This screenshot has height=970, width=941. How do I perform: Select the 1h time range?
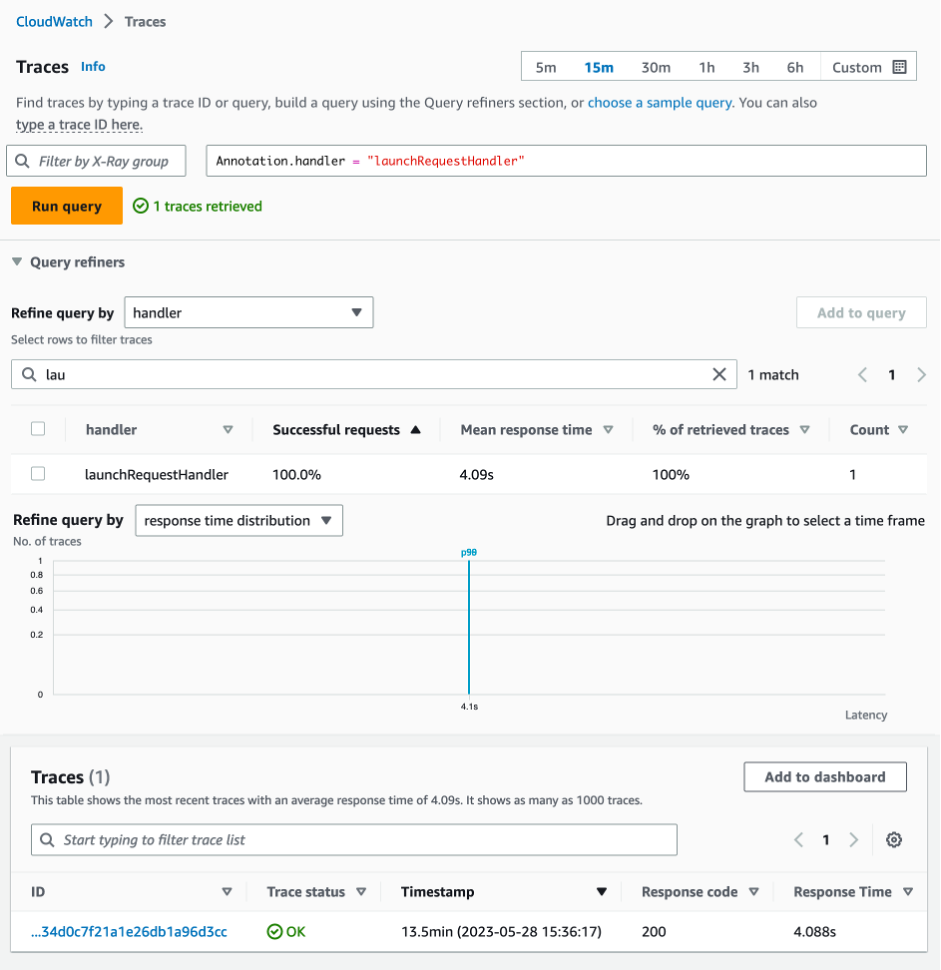(x=707, y=67)
